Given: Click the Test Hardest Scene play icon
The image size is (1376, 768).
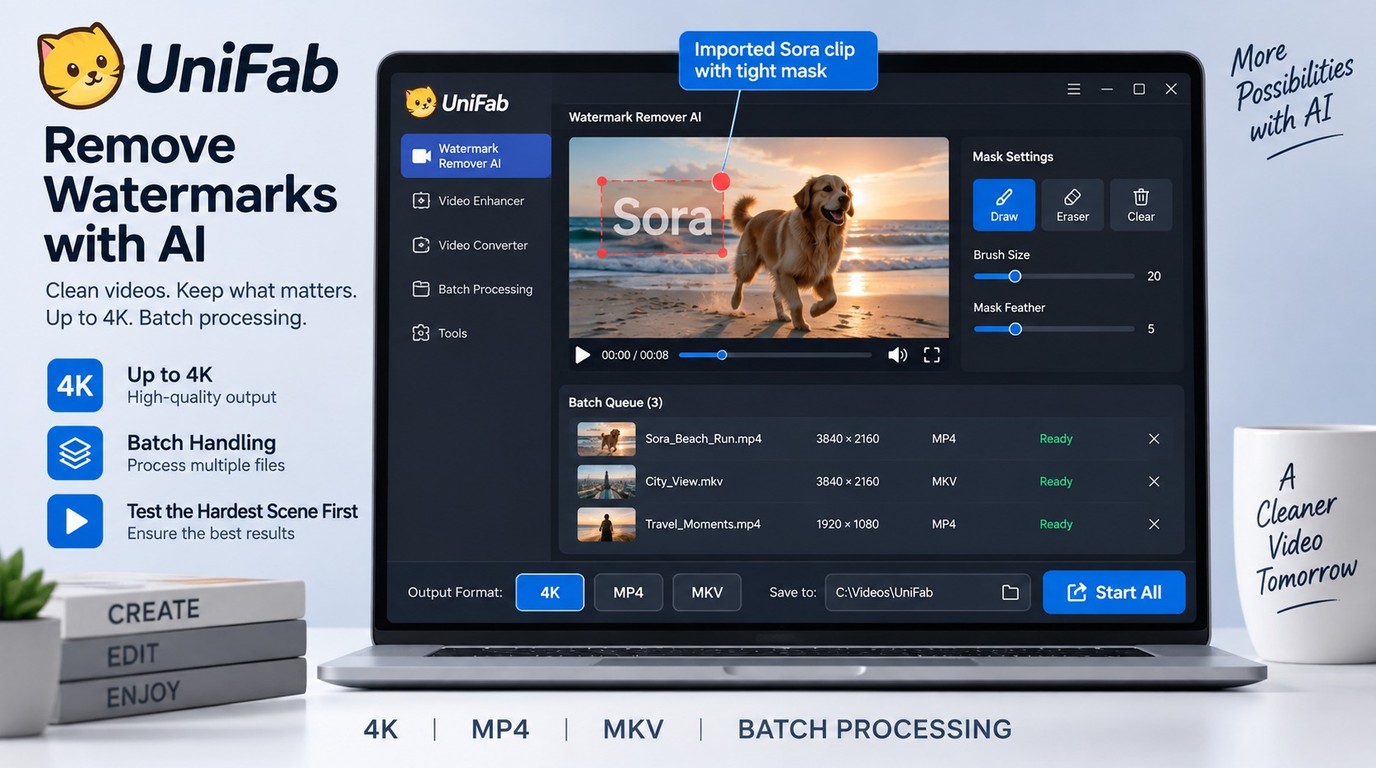Looking at the screenshot, I should tap(75, 521).
